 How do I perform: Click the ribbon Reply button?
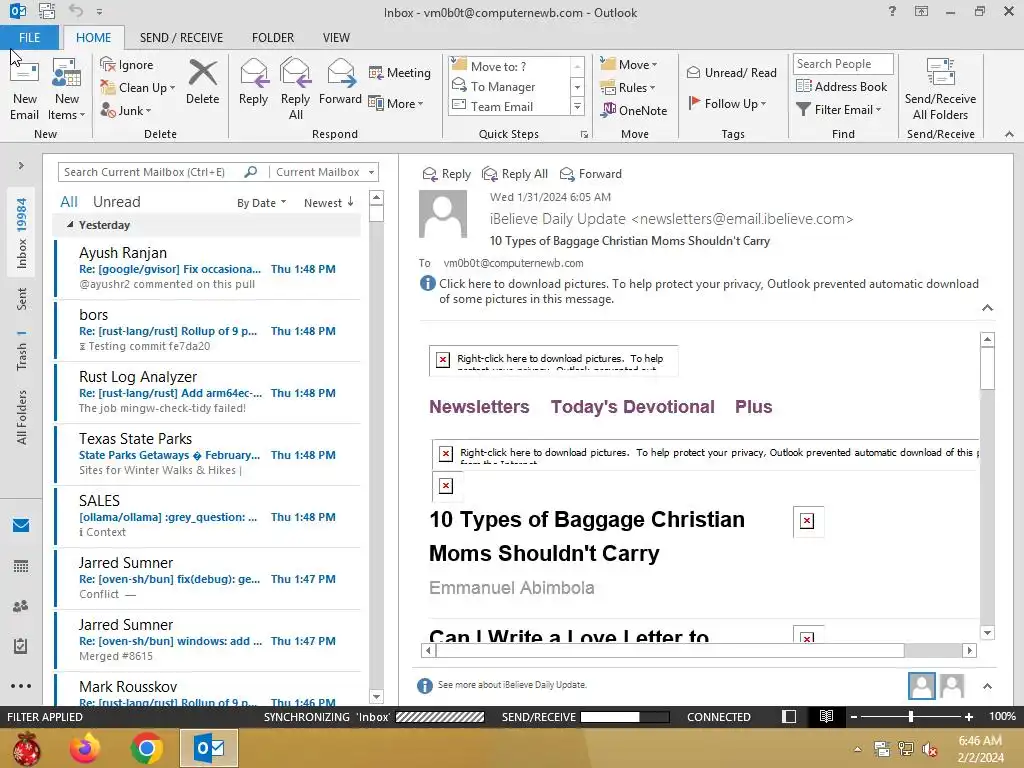click(x=253, y=82)
